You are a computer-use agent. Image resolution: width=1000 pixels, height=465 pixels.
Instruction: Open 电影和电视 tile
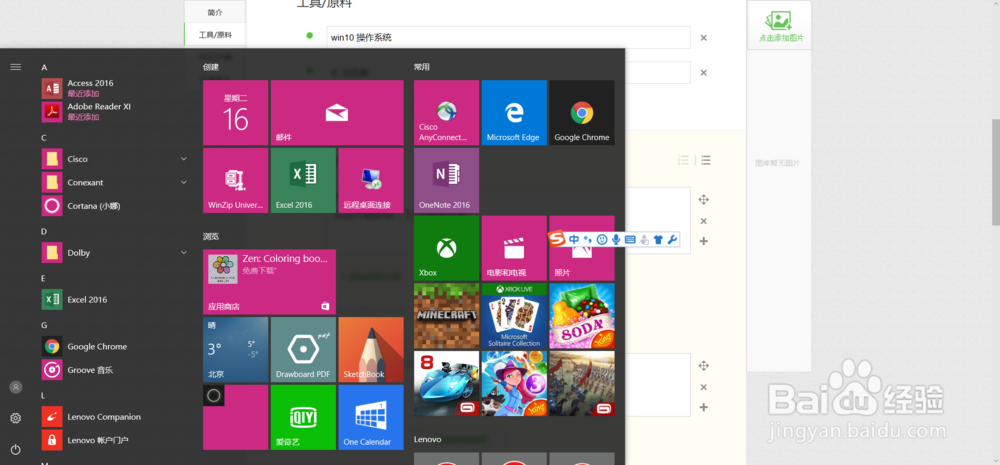514,248
